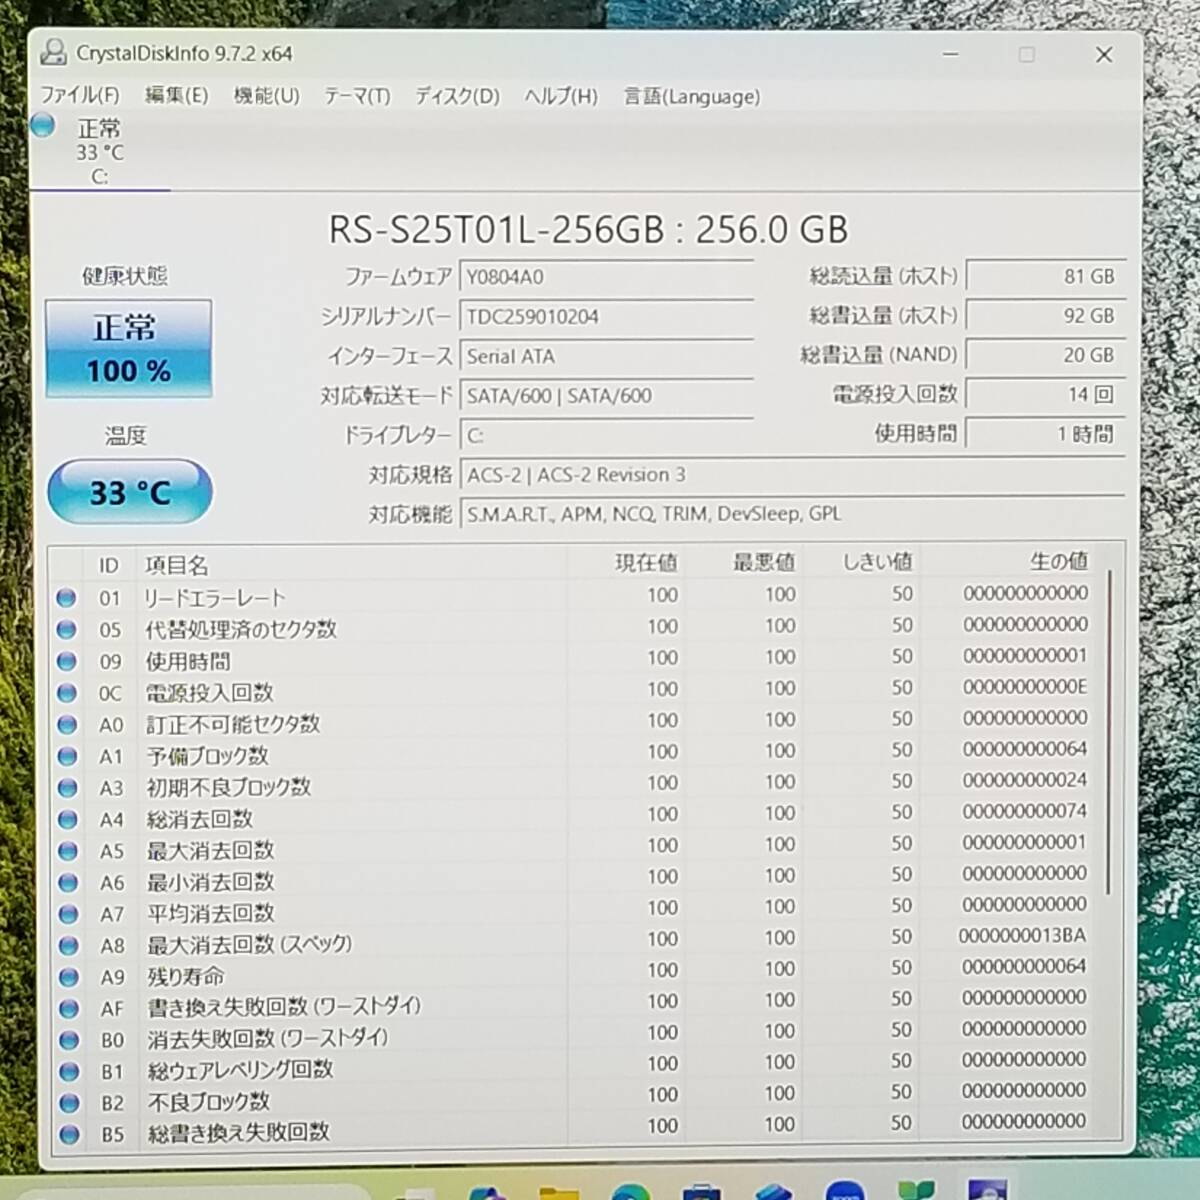Click the シリアルナンバー field TDC259010204
Viewport: 1200px width, 1200px height.
click(605, 317)
